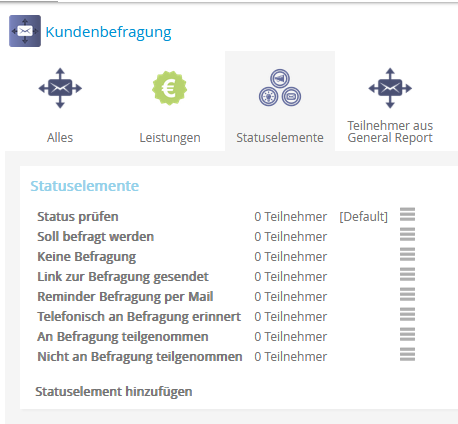The height and width of the screenshot is (424, 458).
Task: Click drag handle icon for Status prüfen
Action: point(407,214)
